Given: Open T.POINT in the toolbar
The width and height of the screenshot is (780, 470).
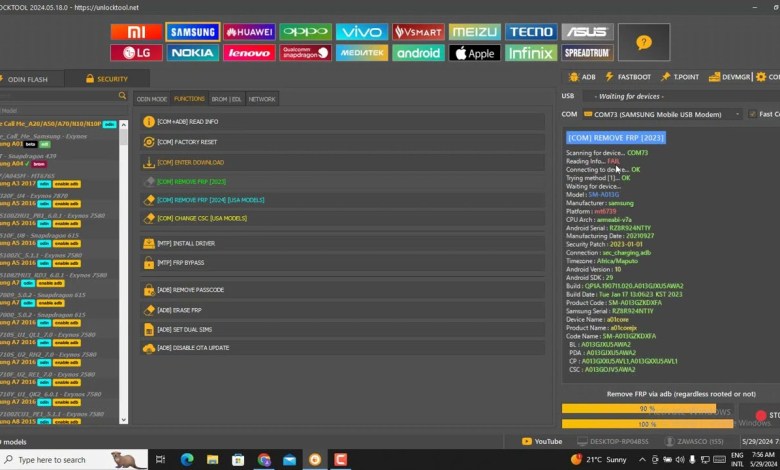Looking at the screenshot, I should pyautogui.click(x=680, y=77).
